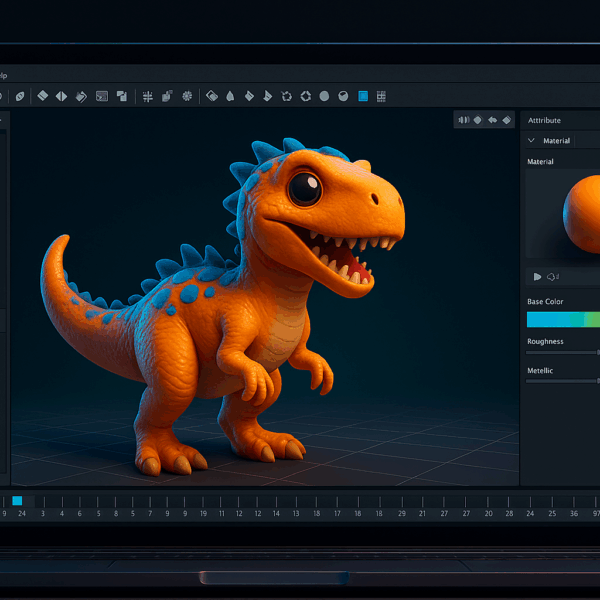The height and width of the screenshot is (600, 600).
Task: Click the blue playhead marker on the timeline
Action: coord(17,500)
